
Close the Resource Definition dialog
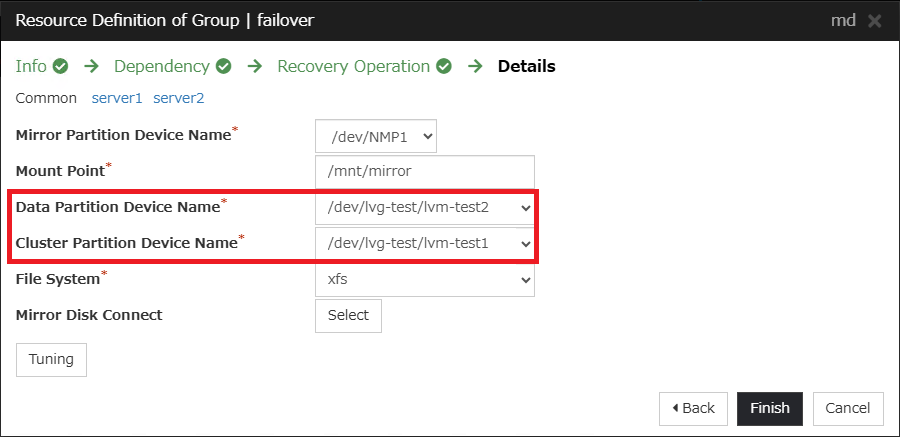[874, 21]
